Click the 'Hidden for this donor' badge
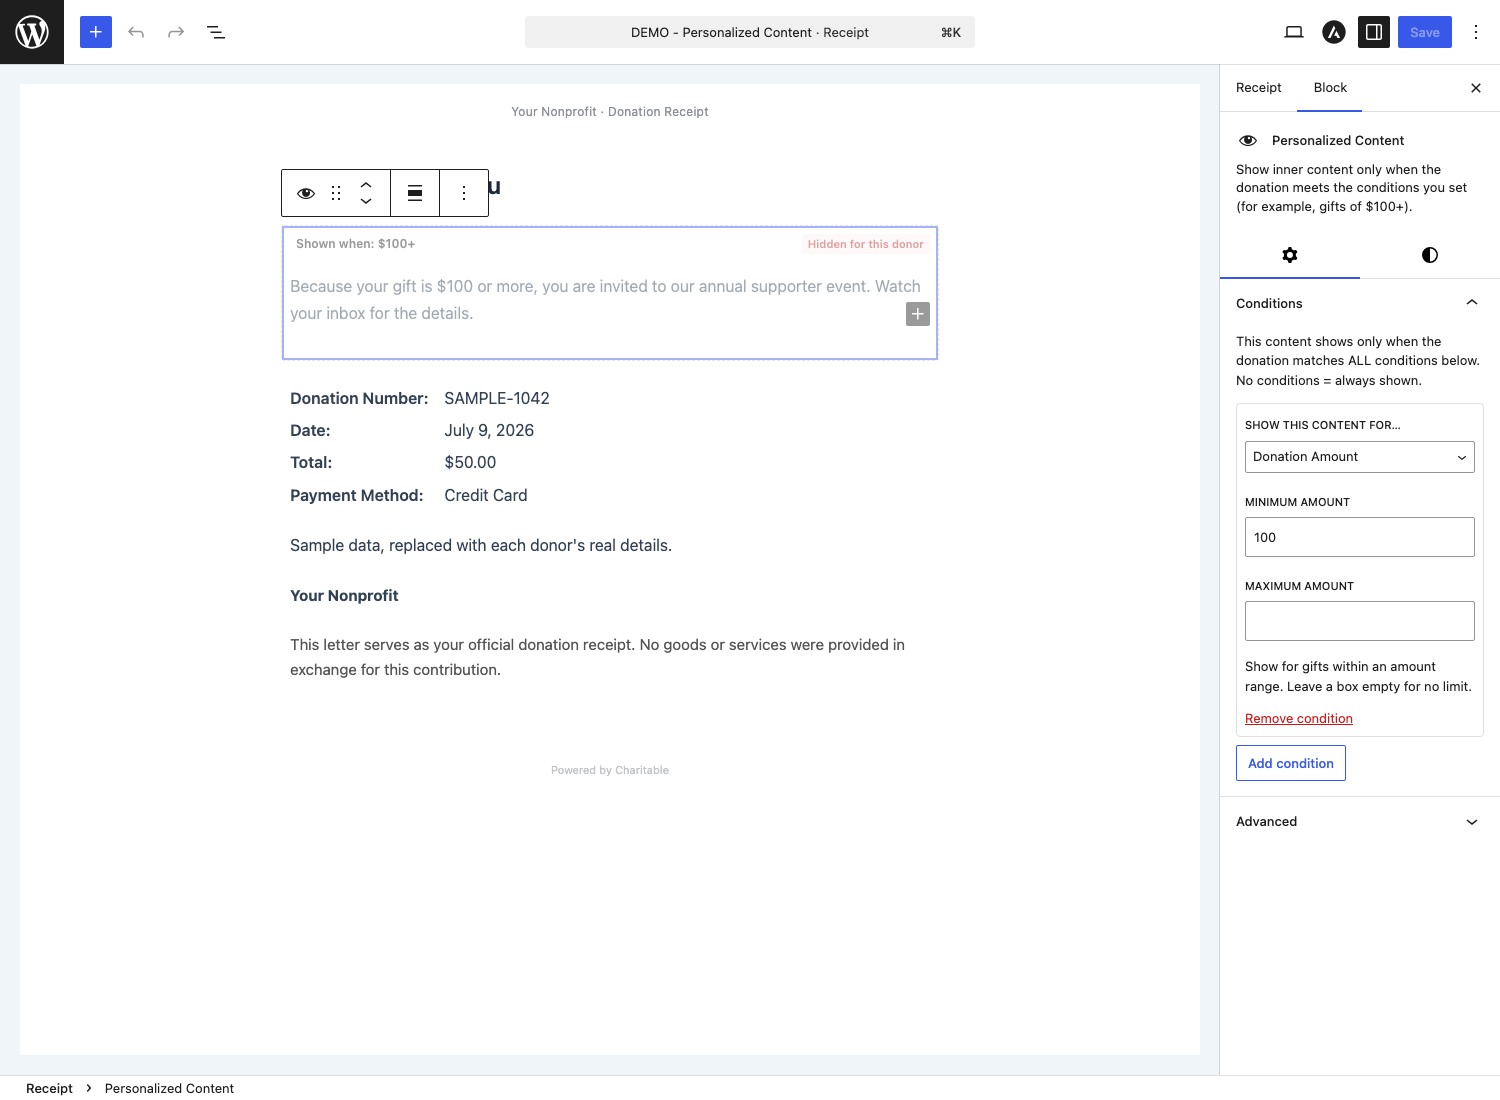 point(866,244)
